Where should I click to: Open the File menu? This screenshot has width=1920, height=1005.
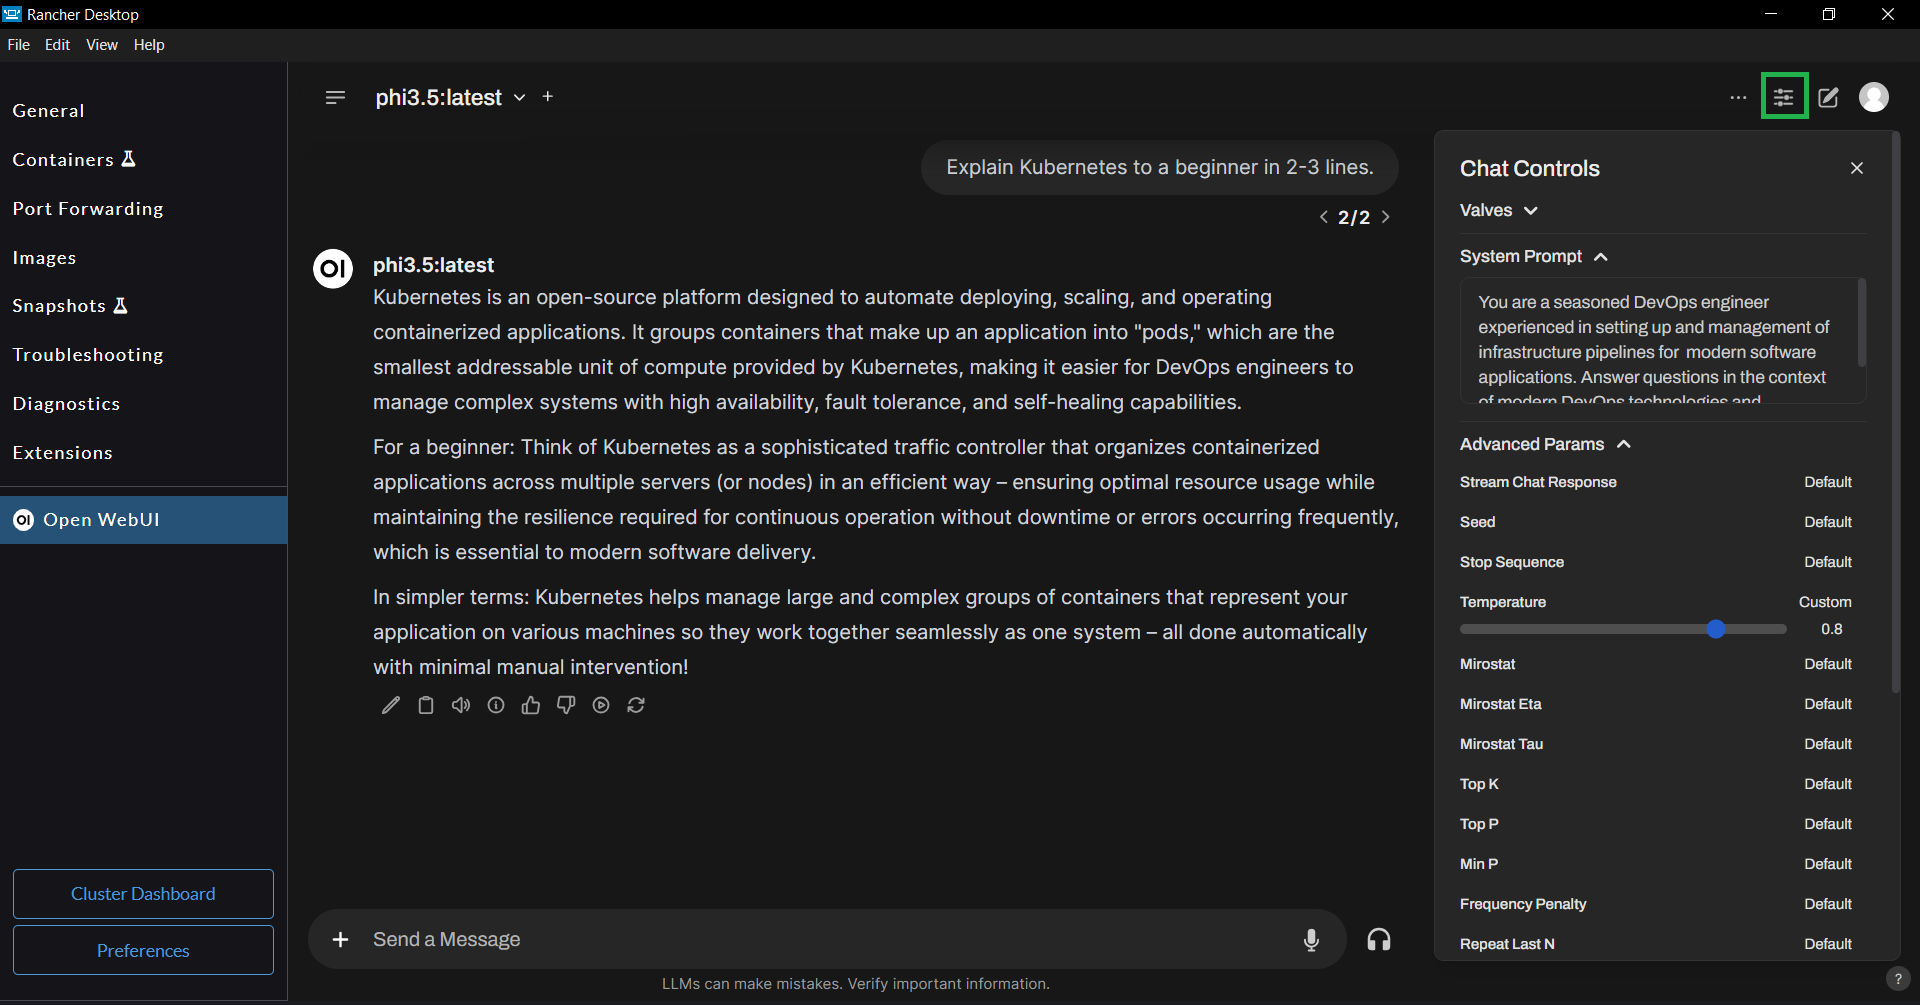[x=19, y=45]
